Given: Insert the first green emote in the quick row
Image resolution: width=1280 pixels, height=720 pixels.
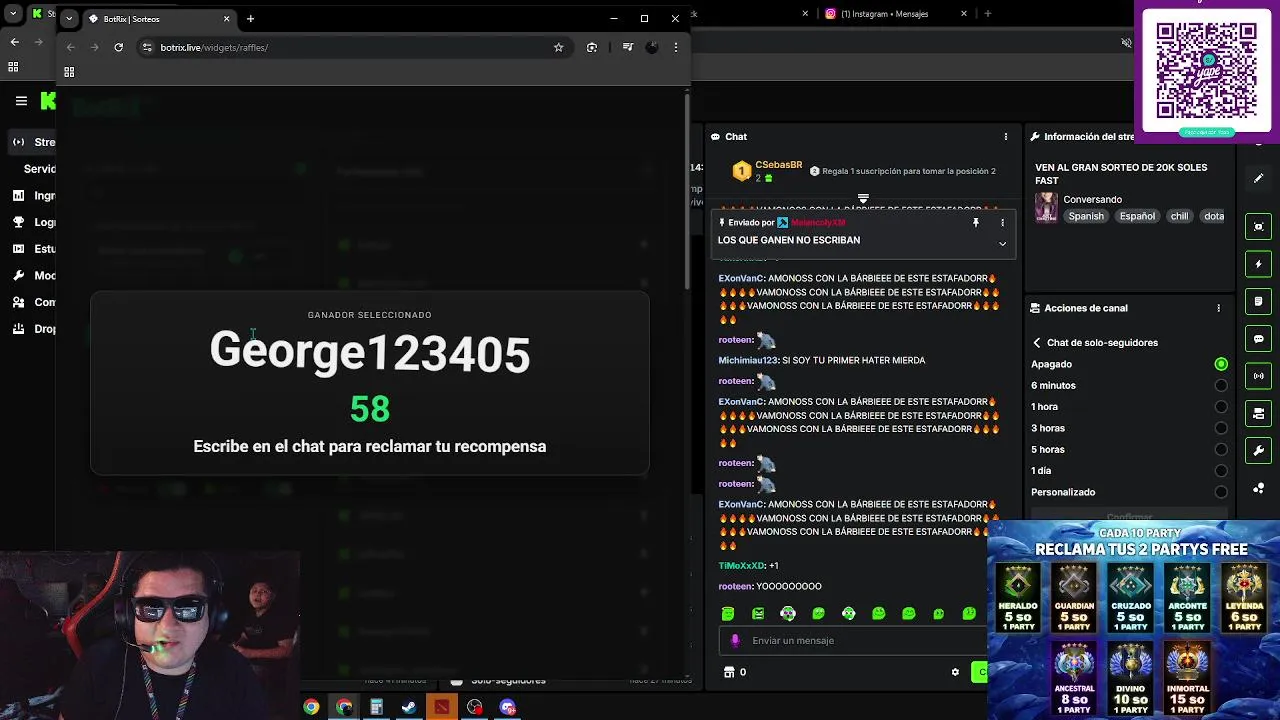Looking at the screenshot, I should [x=728, y=613].
